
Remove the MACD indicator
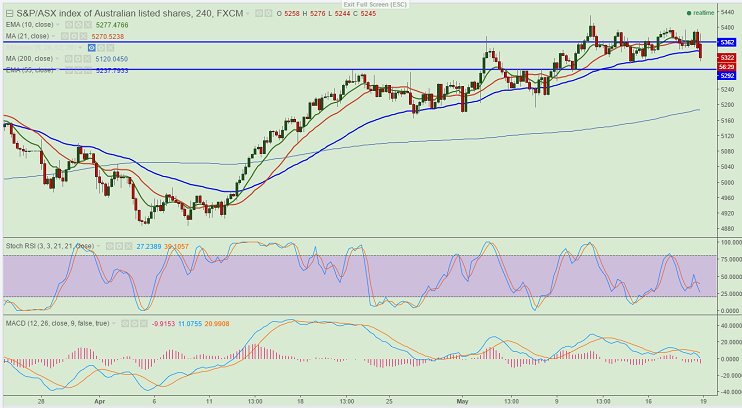(x=144, y=324)
